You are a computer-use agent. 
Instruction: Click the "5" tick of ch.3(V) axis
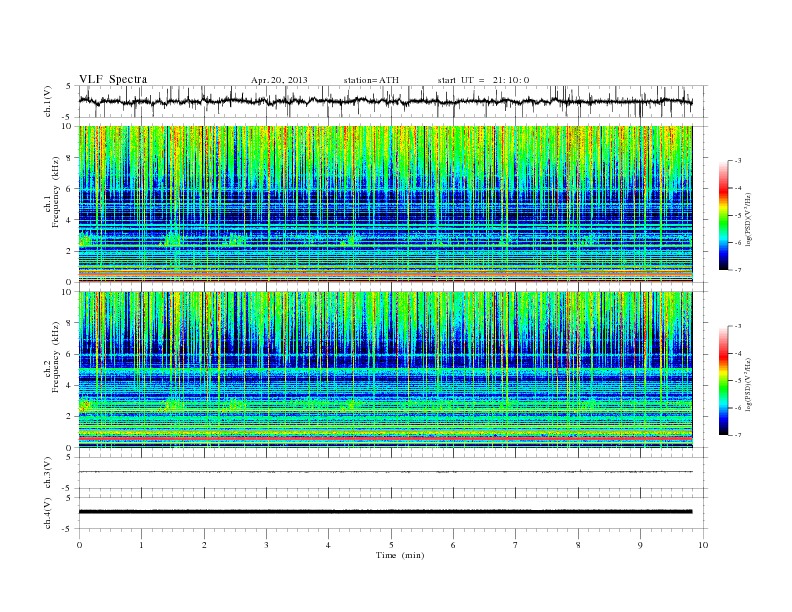[x=70, y=457]
